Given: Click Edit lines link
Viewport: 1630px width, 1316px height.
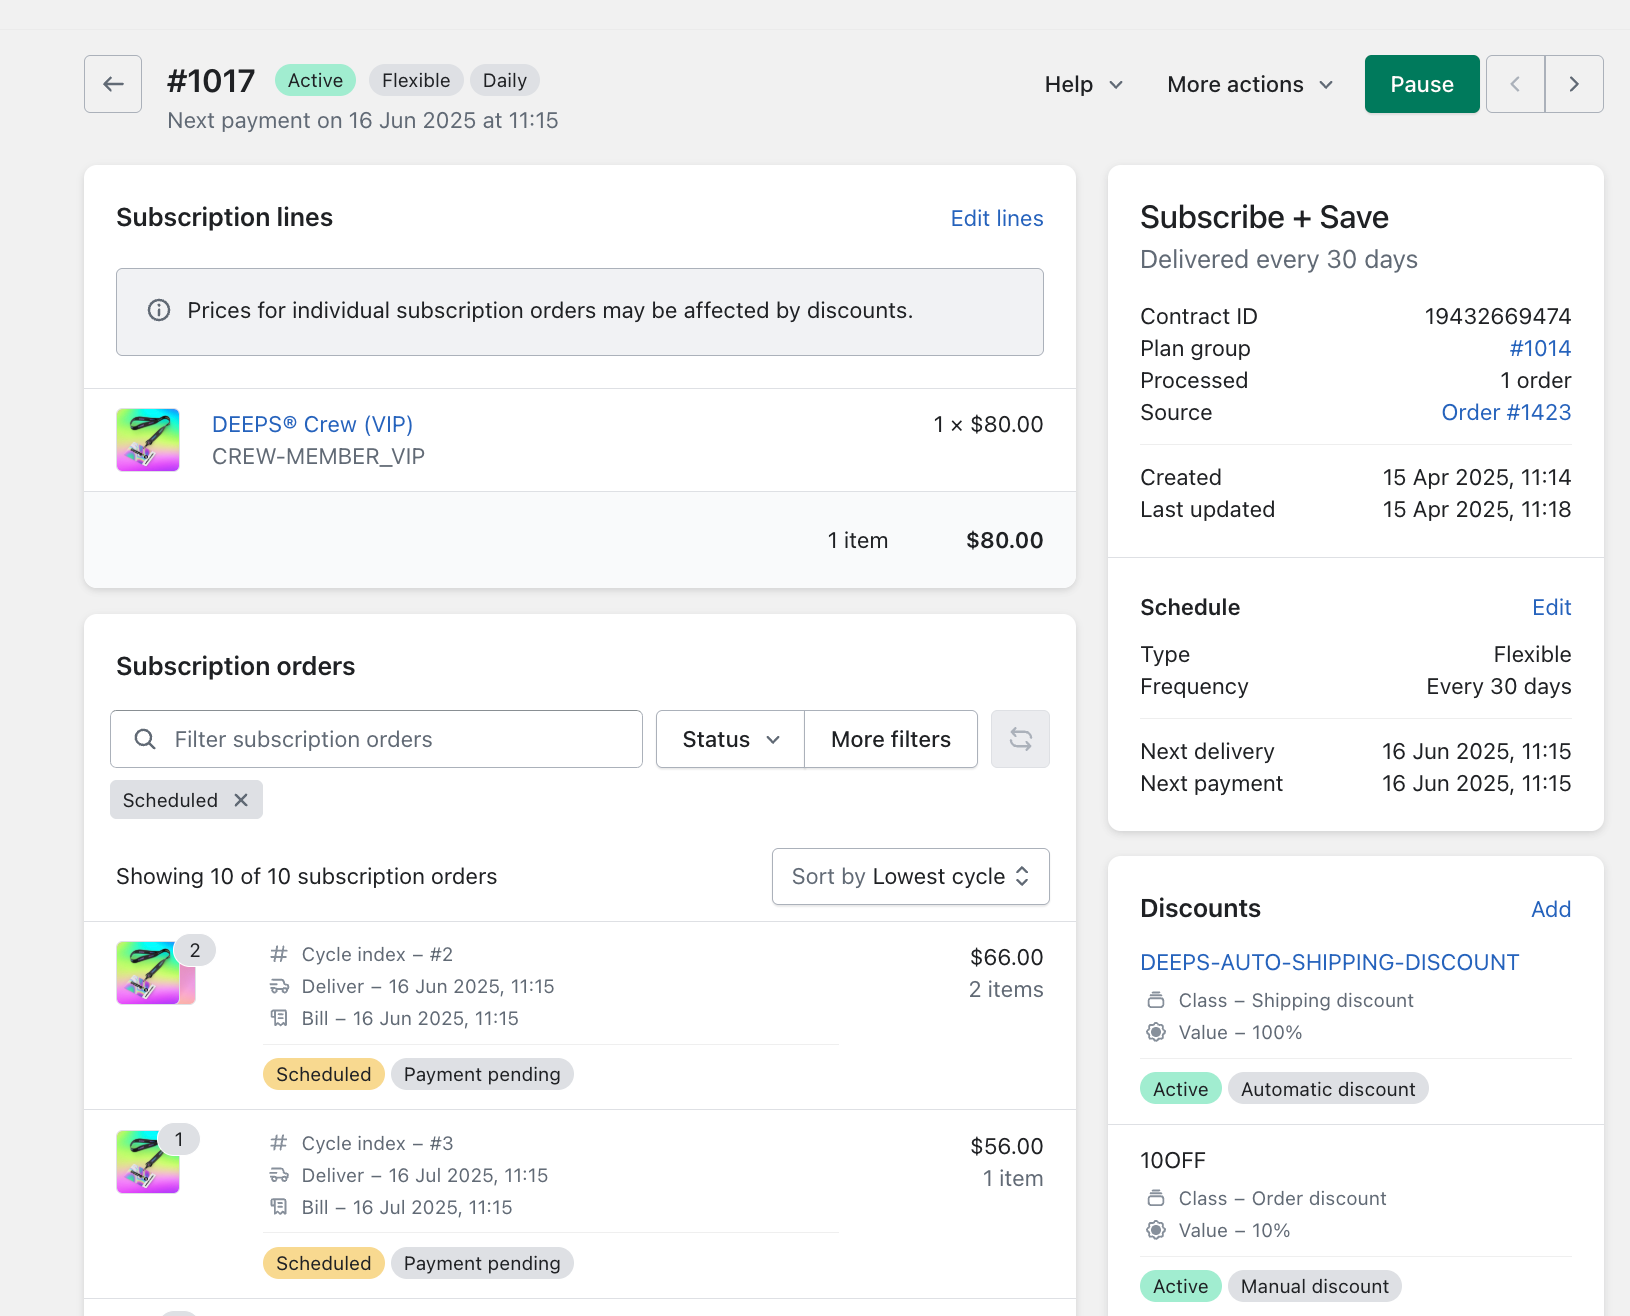Looking at the screenshot, I should (x=996, y=218).
